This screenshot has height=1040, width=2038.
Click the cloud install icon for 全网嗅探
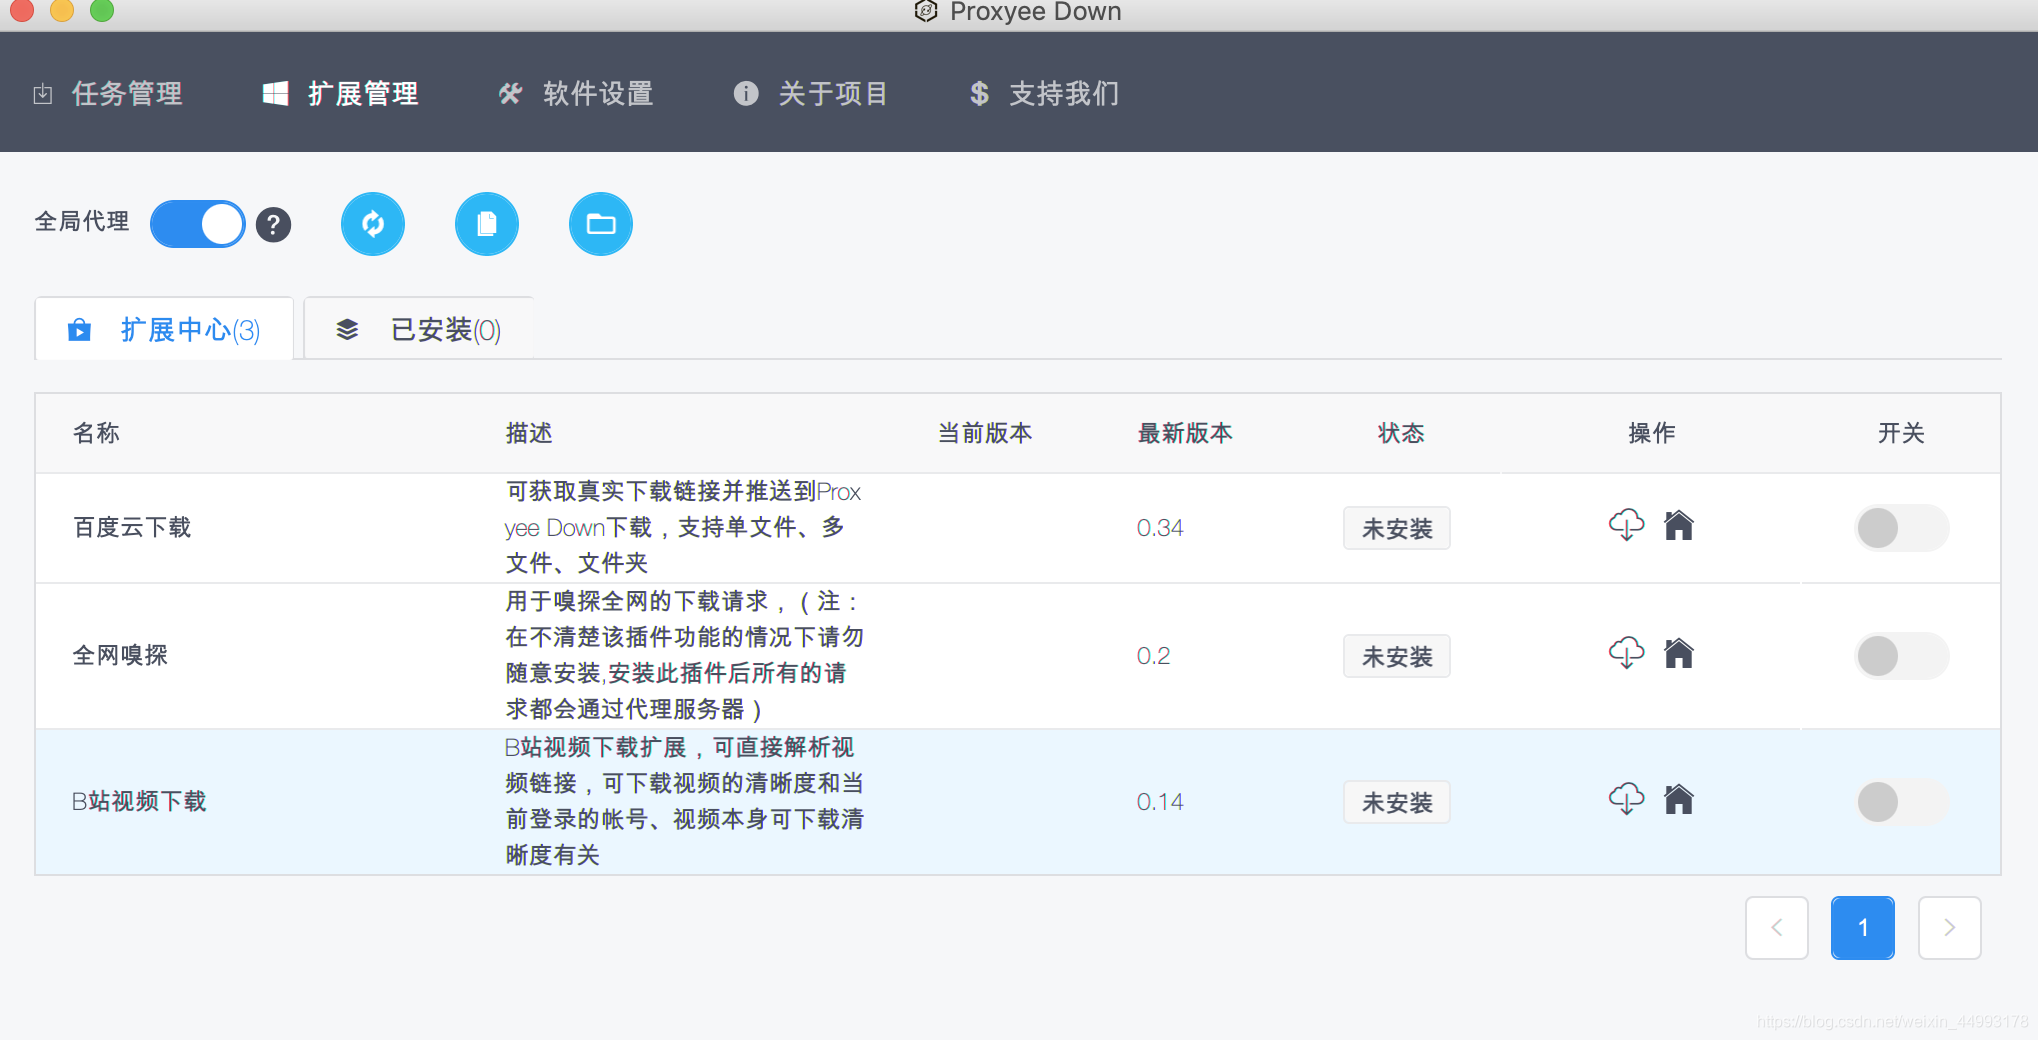[1627, 653]
